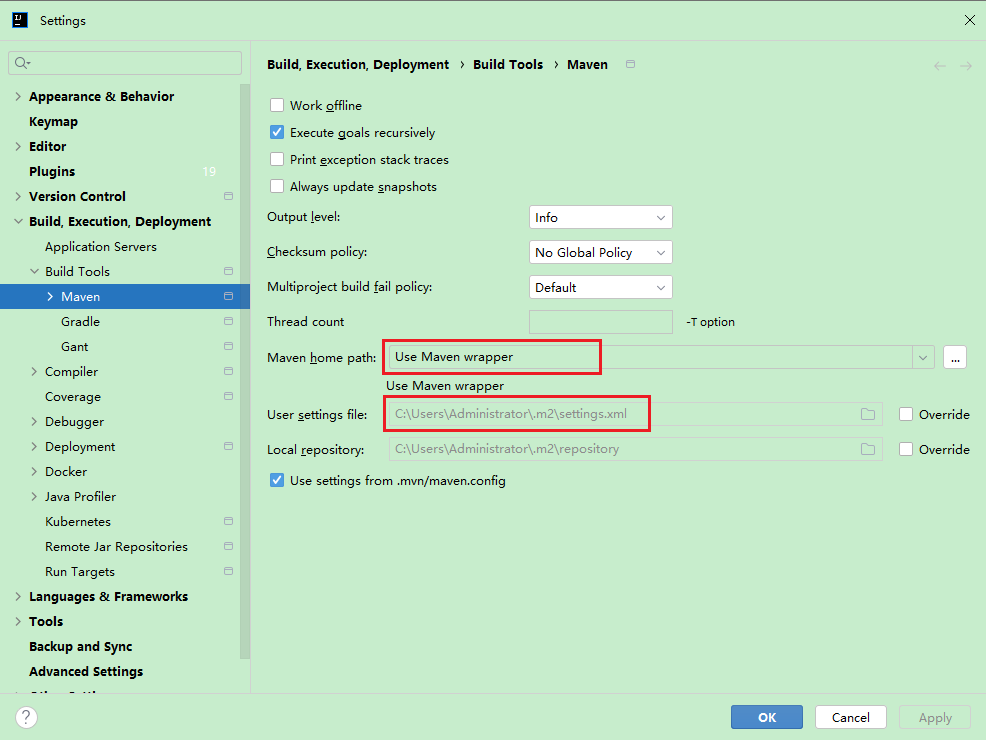Click the search magnifier icon in settings
This screenshot has width=986, height=740.
[x=21, y=64]
